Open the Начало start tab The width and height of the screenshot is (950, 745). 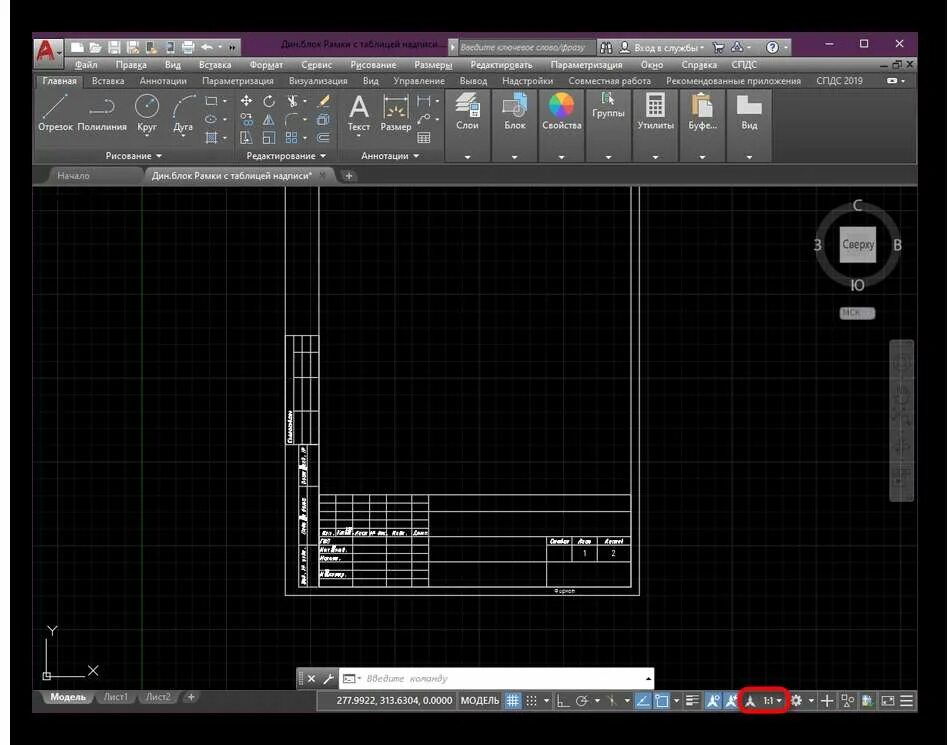(x=73, y=176)
